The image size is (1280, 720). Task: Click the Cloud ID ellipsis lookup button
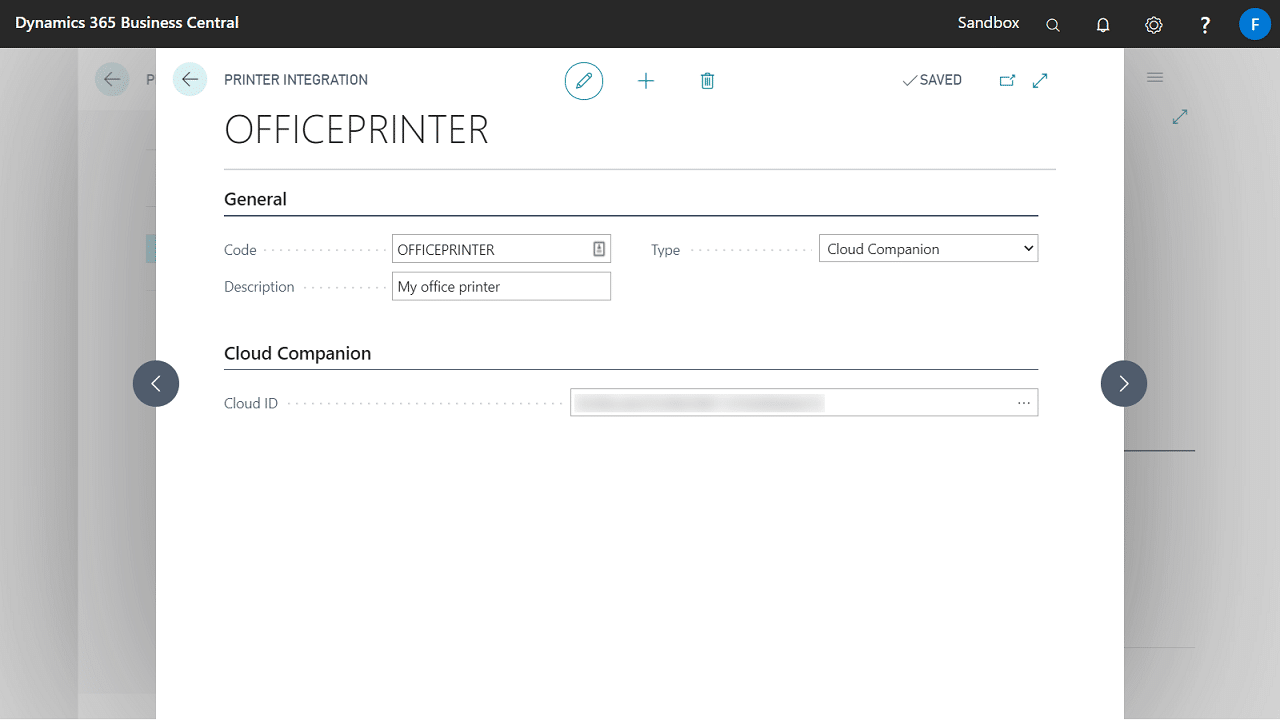(x=1024, y=403)
